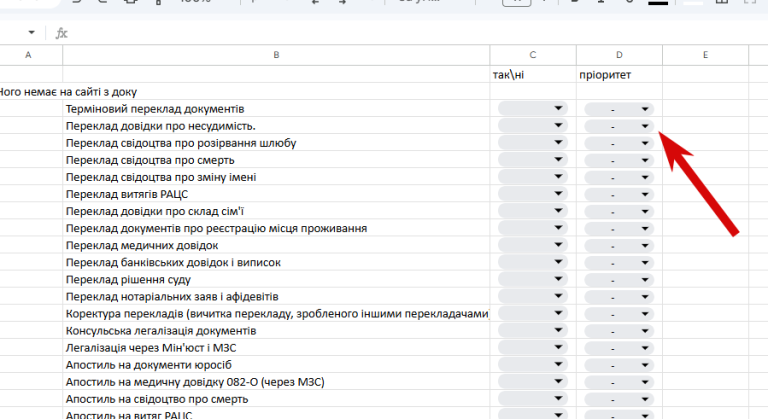Select cell 'Переклад рішення суду'

click(276, 279)
